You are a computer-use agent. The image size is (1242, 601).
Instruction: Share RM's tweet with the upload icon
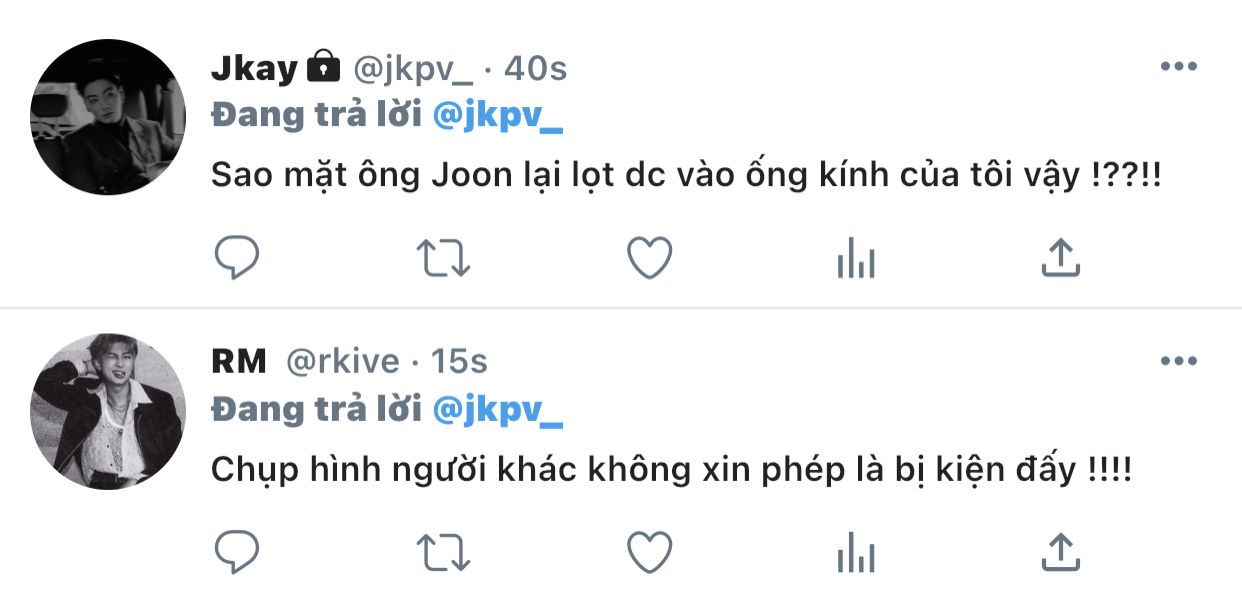click(1060, 551)
